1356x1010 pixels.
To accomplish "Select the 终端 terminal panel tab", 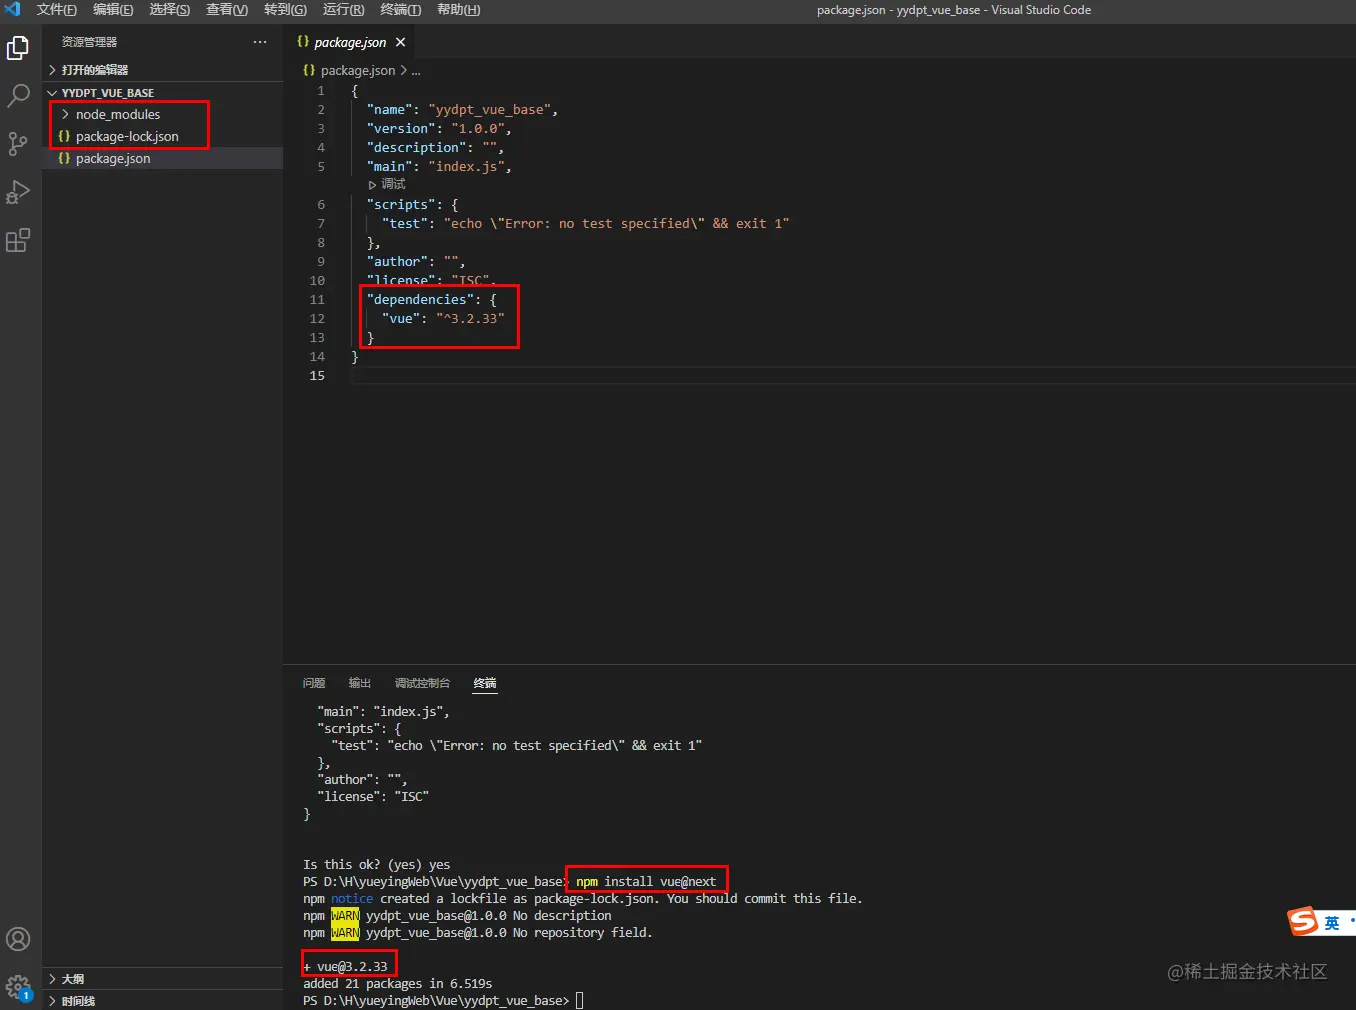I will tap(485, 683).
